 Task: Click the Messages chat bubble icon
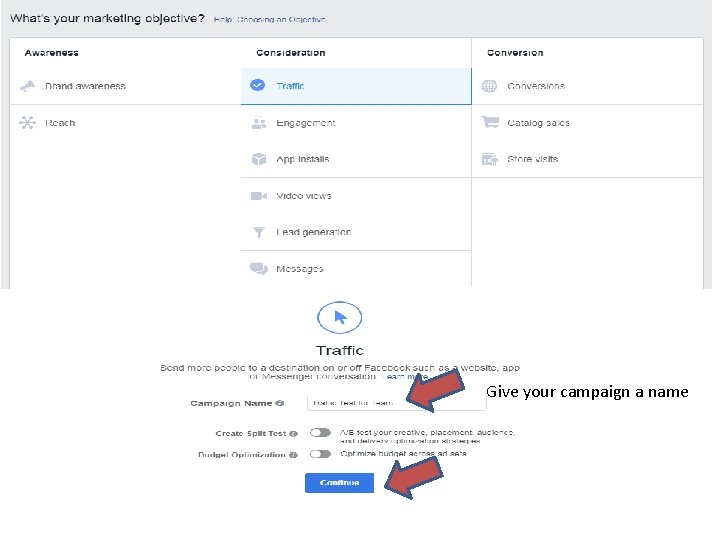tap(259, 269)
